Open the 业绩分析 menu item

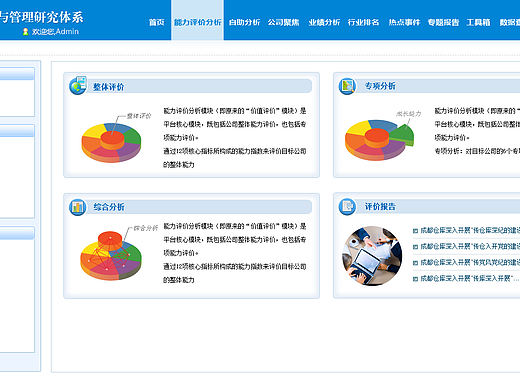(324, 22)
